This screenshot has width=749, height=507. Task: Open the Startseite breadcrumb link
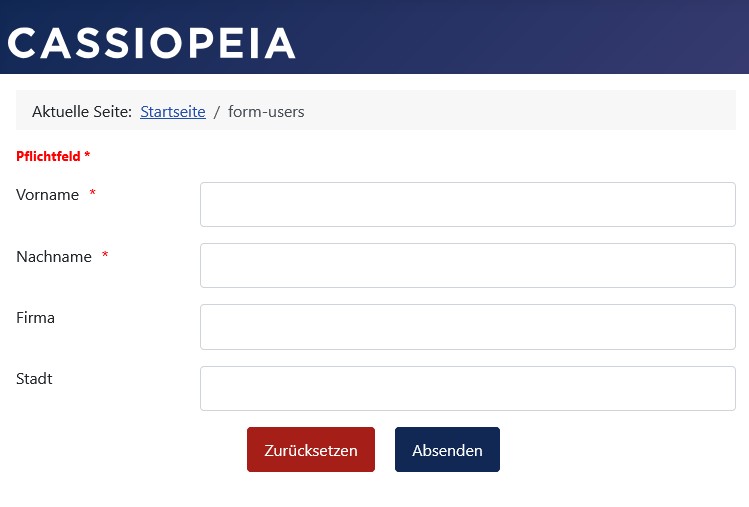[173, 112]
